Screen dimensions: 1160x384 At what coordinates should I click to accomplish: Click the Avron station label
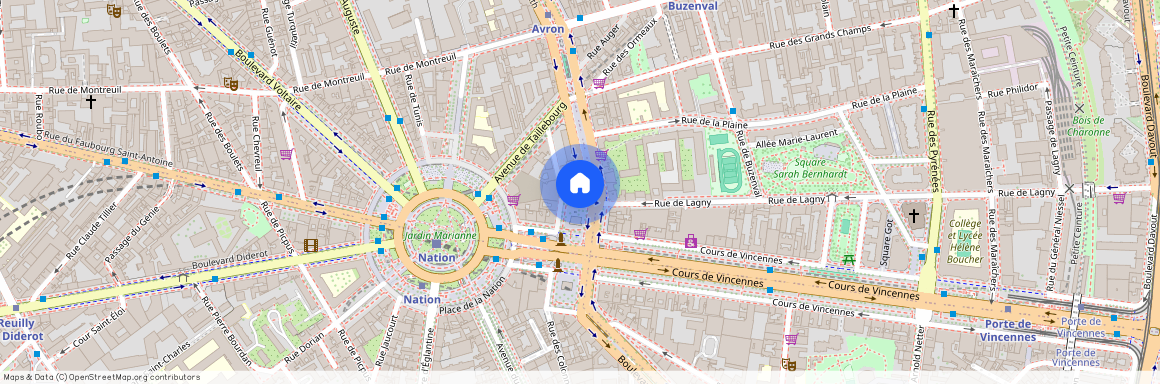(548, 29)
